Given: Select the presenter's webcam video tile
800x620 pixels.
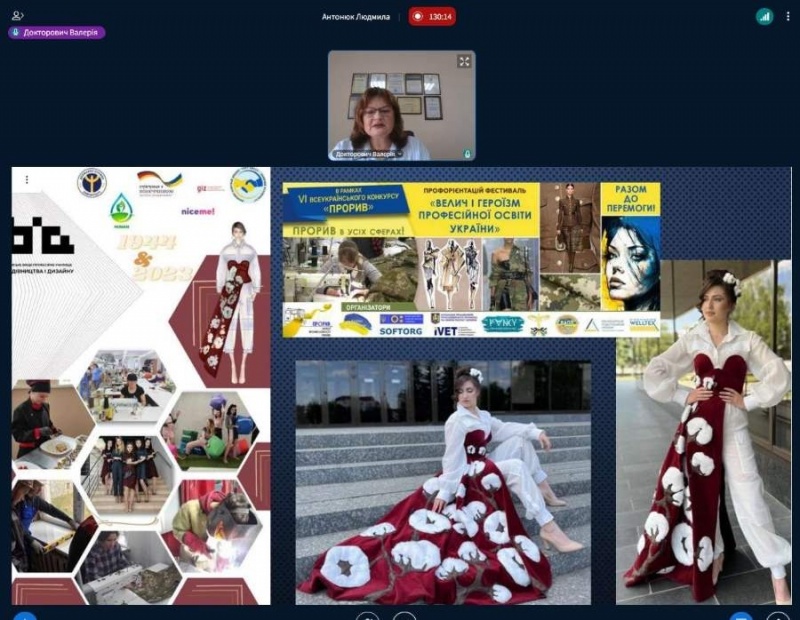Looking at the screenshot, I should click(401, 105).
